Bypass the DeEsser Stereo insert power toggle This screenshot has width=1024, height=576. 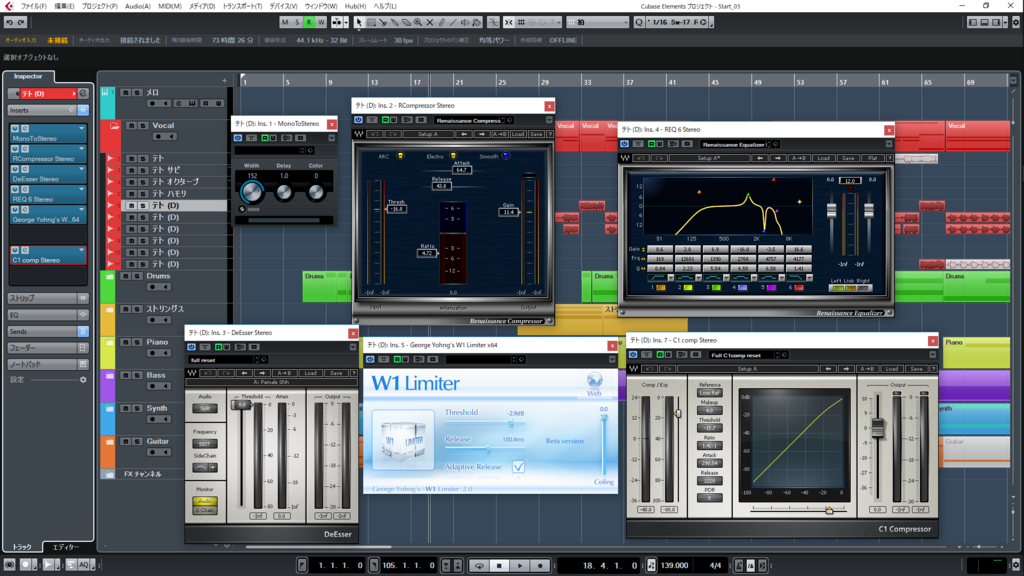(x=14, y=170)
